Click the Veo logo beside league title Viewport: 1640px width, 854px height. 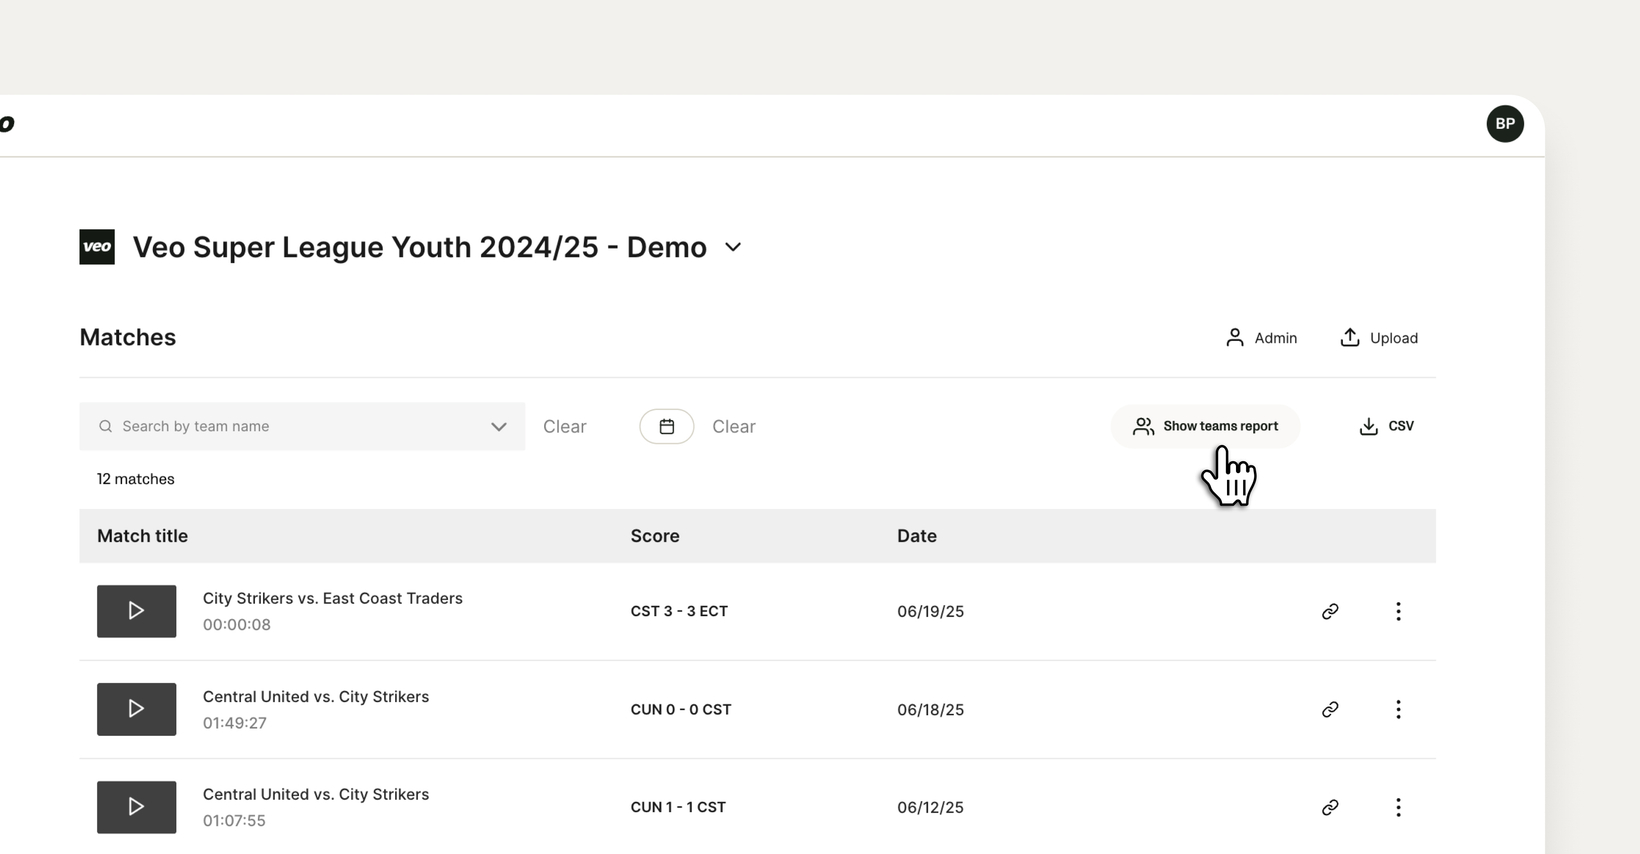97,247
